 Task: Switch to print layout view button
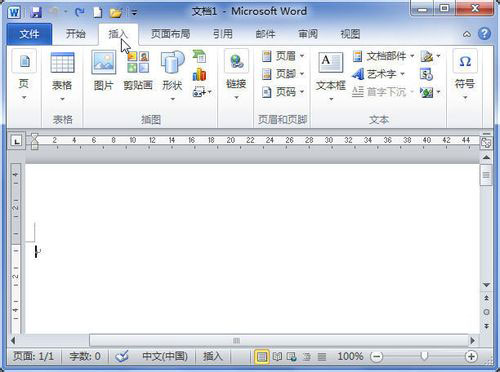[x=262, y=357]
